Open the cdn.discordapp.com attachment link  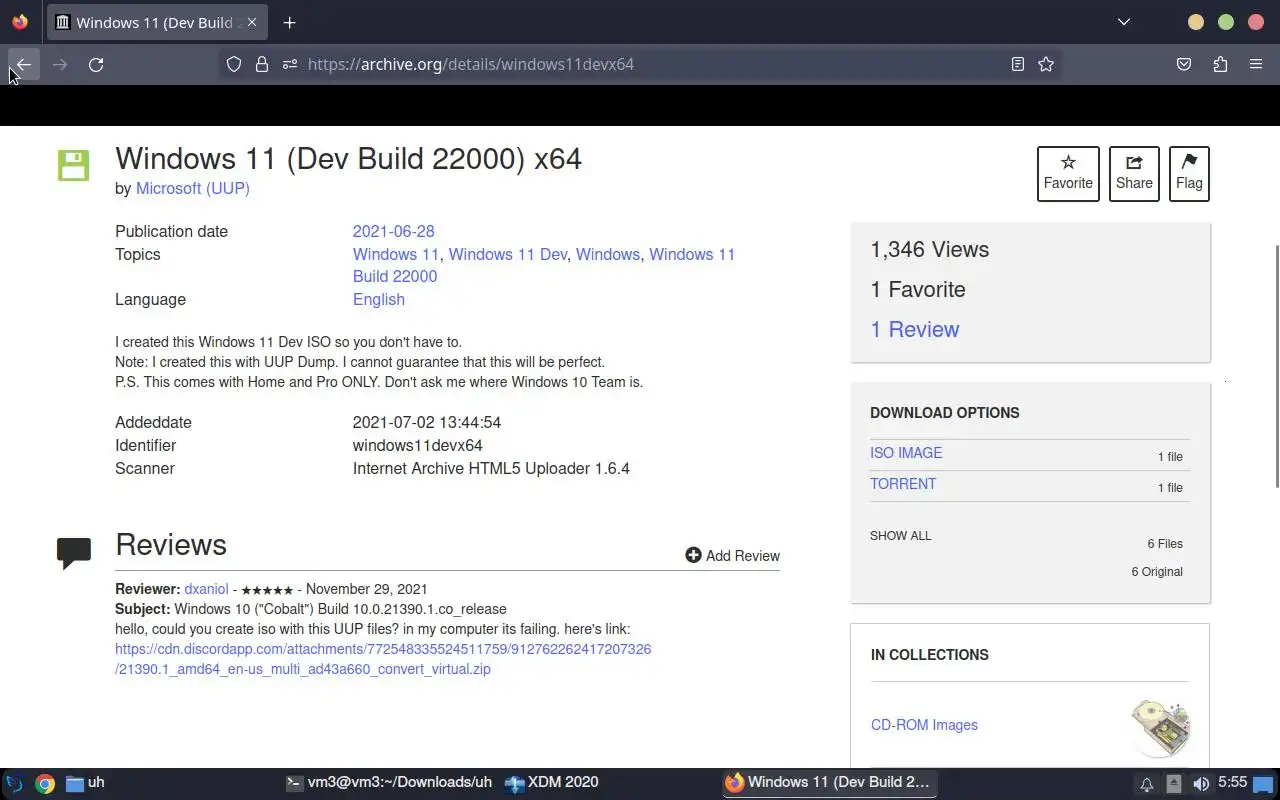383,659
